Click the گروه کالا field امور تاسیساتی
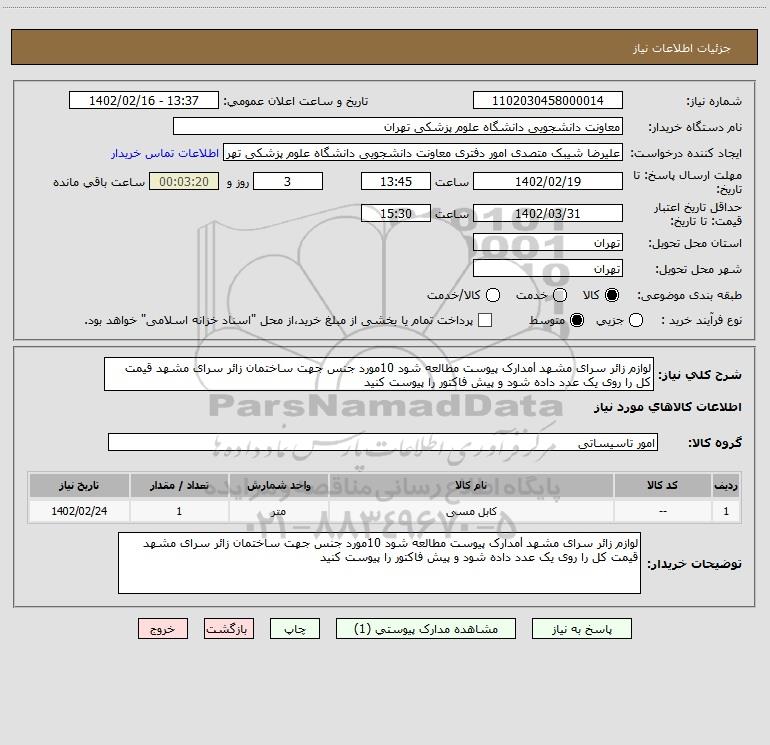Viewport: 770px width, 745px height. click(x=383, y=442)
